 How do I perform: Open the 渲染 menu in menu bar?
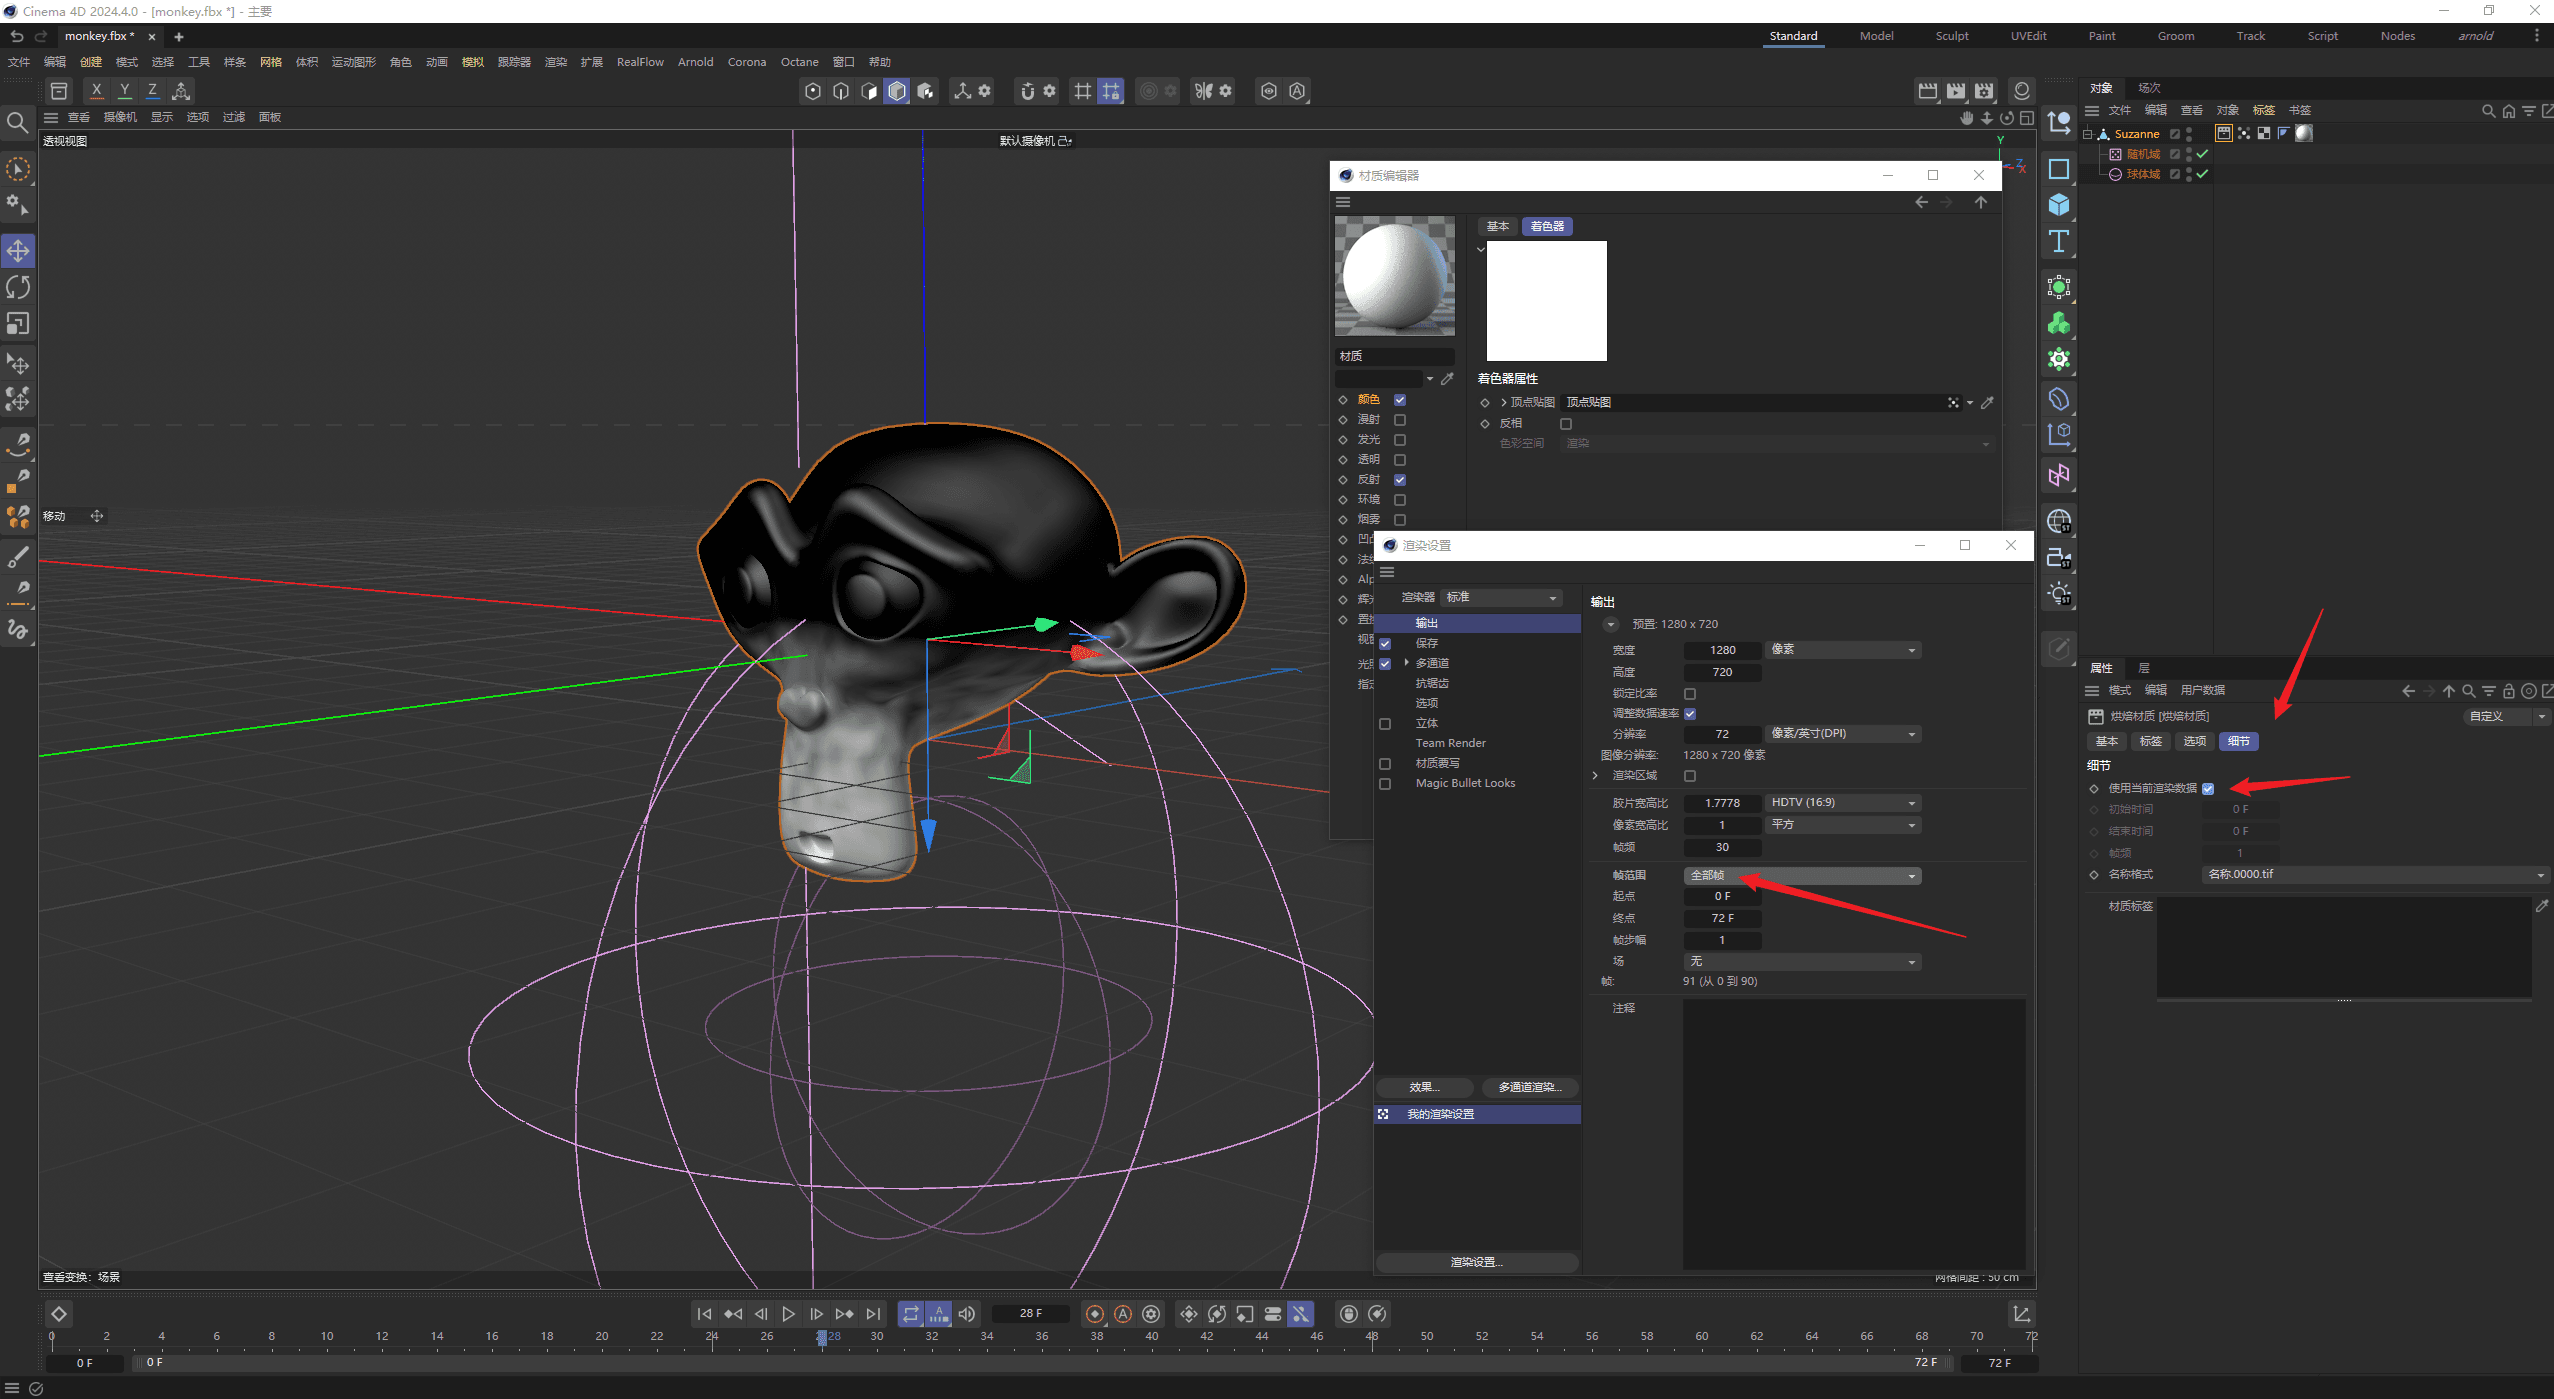555,62
